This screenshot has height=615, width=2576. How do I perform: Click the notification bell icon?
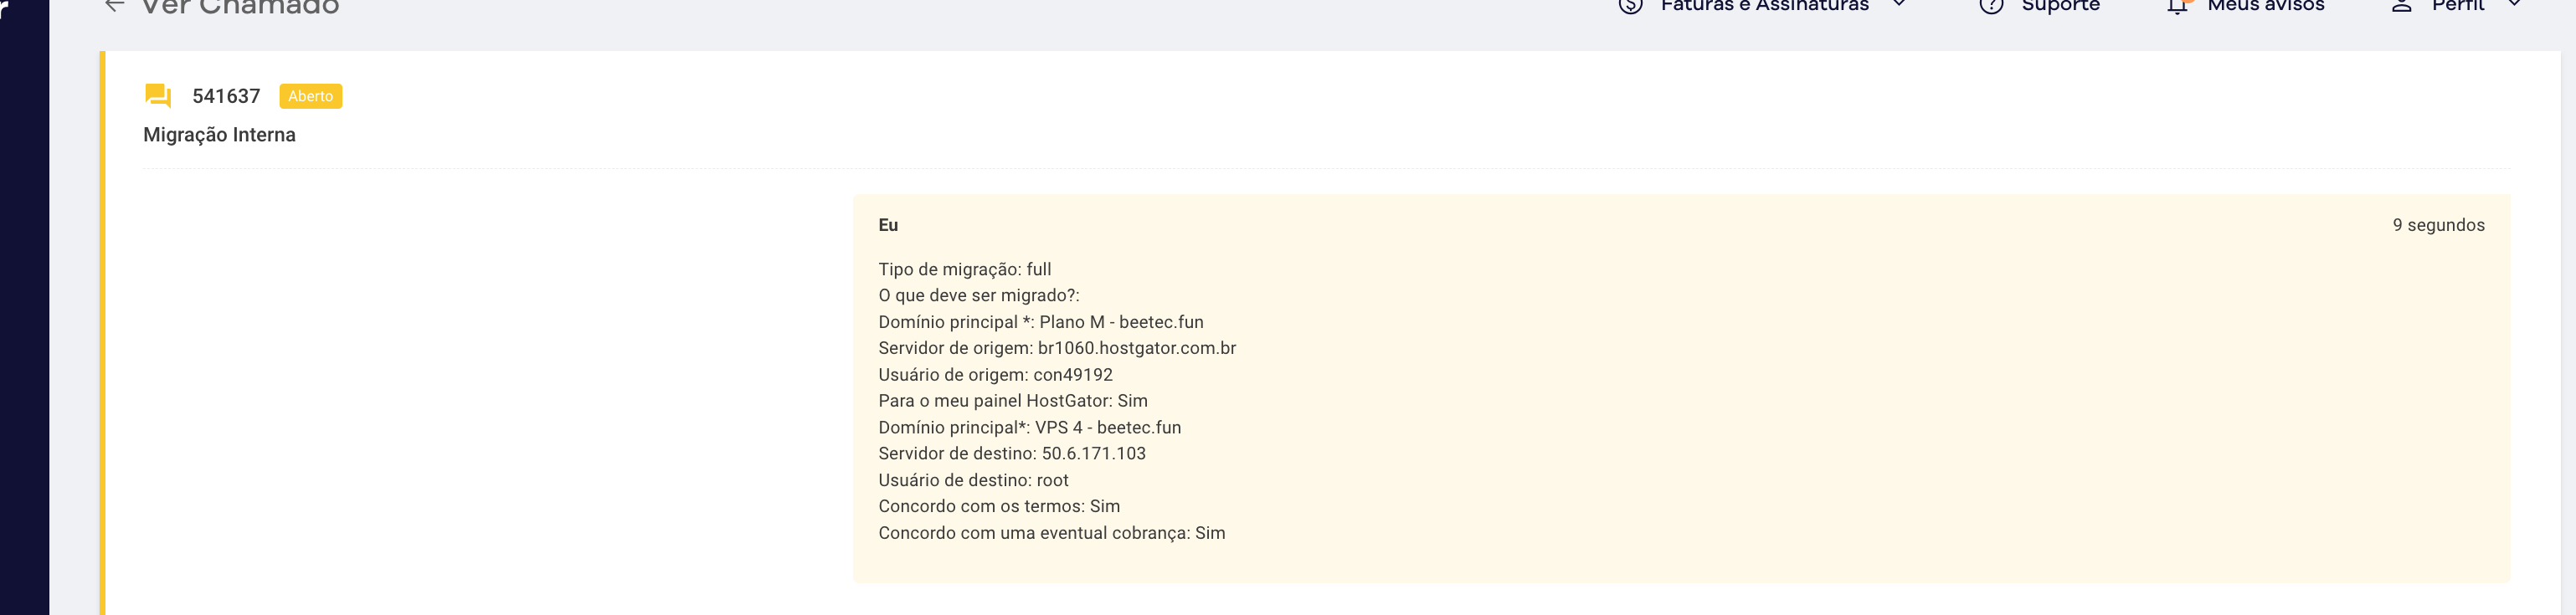click(2177, 6)
